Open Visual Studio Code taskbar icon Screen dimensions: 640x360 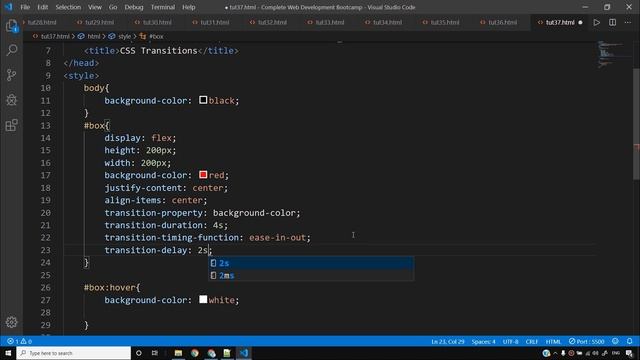pyautogui.click(x=244, y=353)
